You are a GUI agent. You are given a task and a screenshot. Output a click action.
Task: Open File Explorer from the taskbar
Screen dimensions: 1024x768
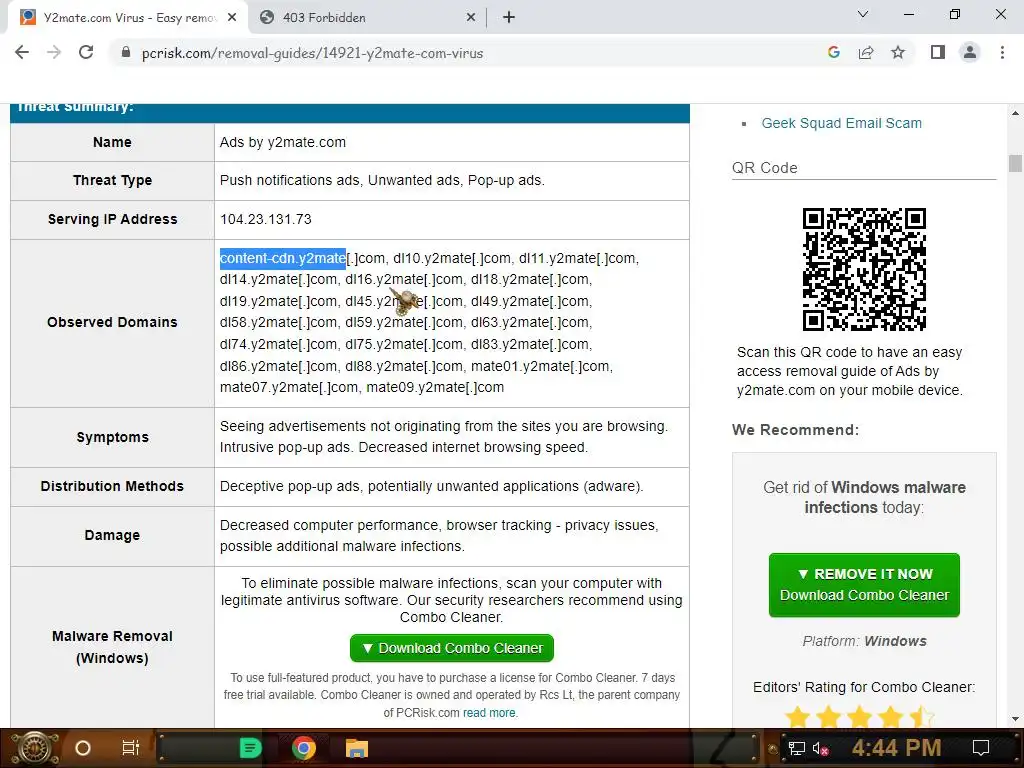(x=357, y=748)
